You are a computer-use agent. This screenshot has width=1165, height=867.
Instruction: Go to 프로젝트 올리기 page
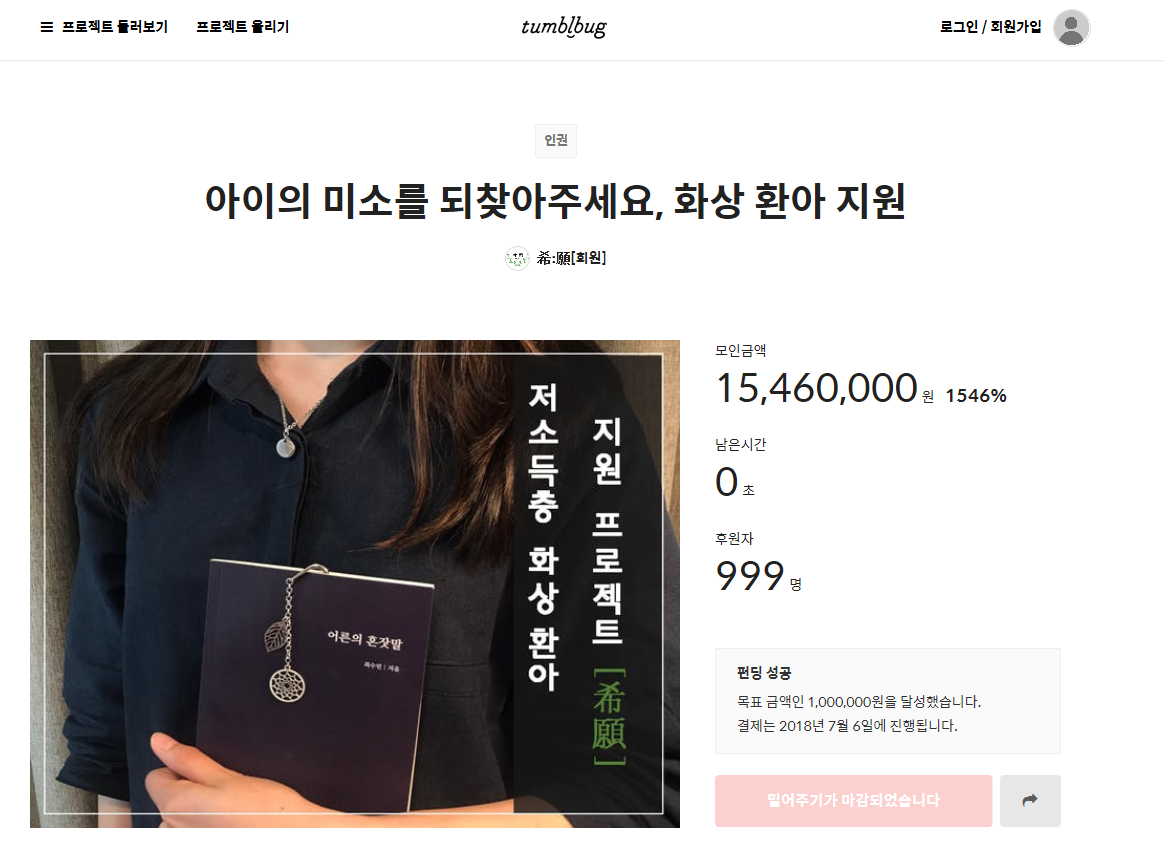242,27
